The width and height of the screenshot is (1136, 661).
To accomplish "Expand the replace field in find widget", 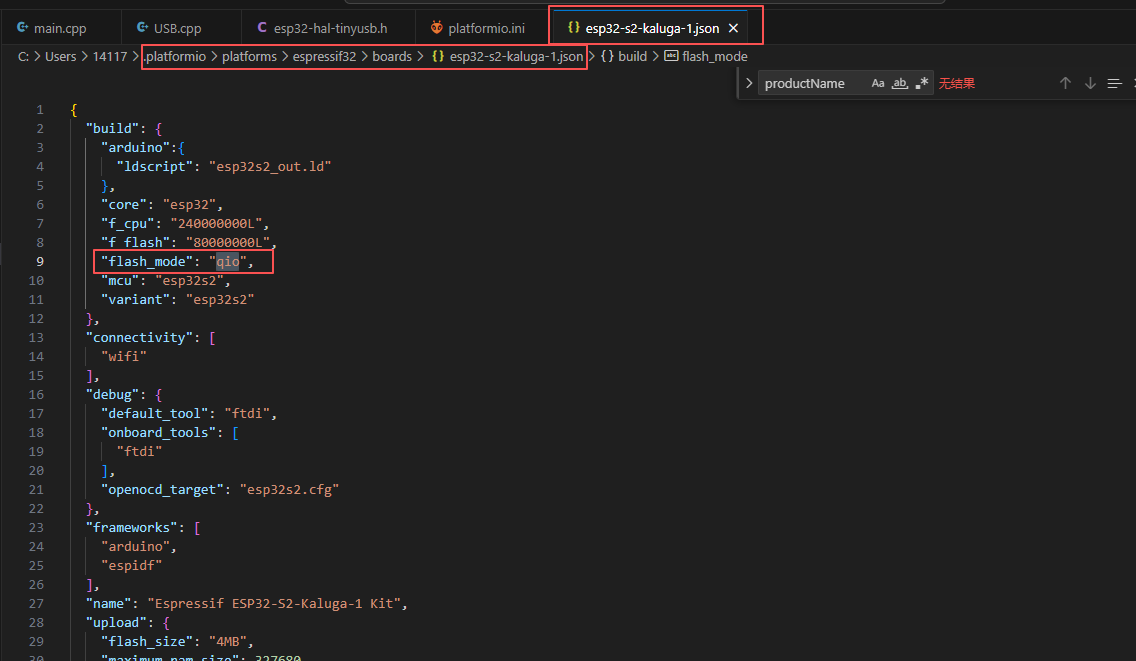I will 749,83.
